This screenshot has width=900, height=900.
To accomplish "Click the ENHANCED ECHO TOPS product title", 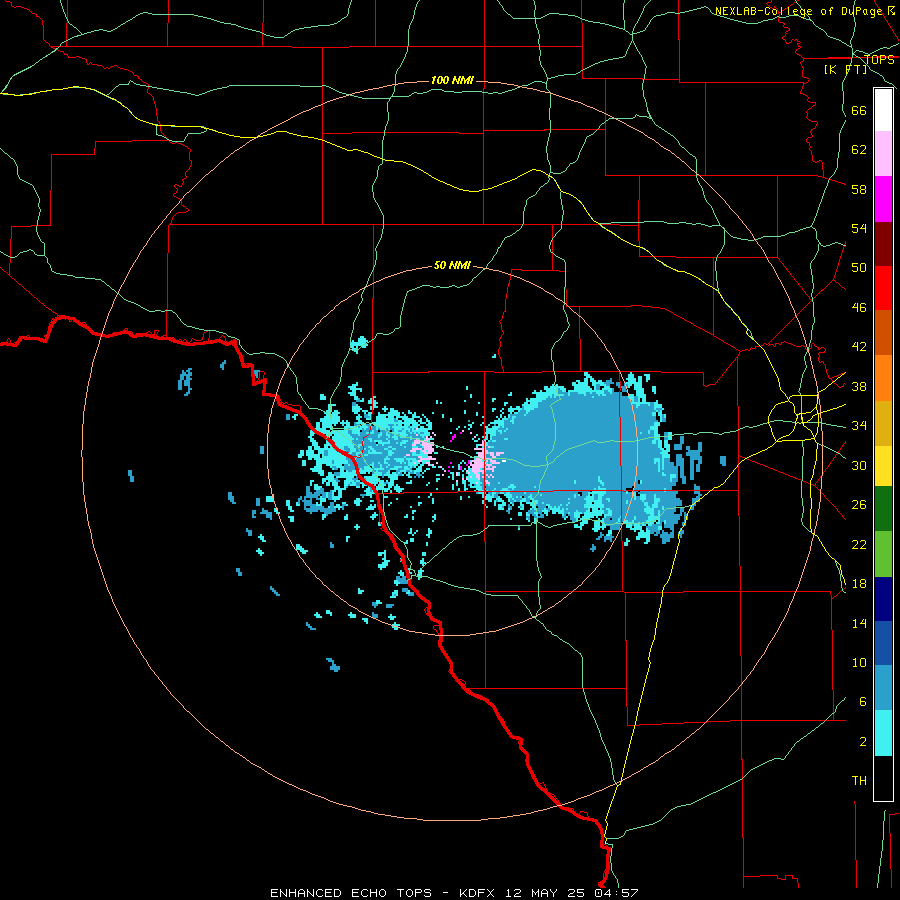I will (x=350, y=893).
